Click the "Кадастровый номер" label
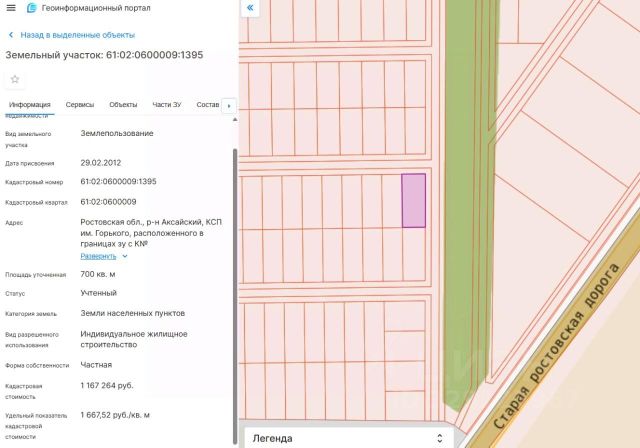640x448 pixels. tap(34, 182)
